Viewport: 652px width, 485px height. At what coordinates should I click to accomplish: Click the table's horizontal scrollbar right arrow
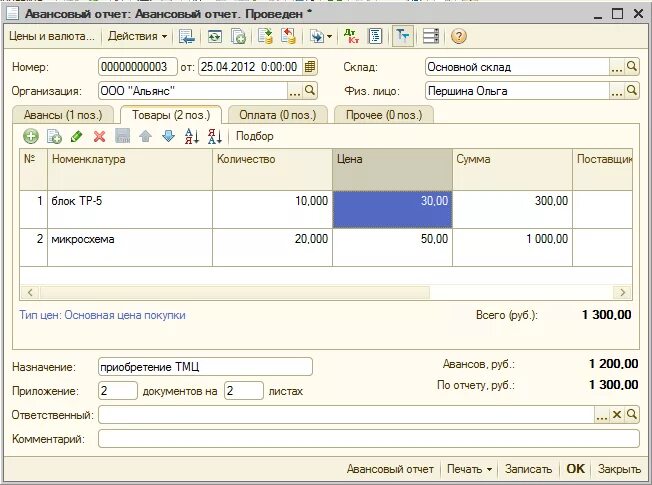point(622,292)
